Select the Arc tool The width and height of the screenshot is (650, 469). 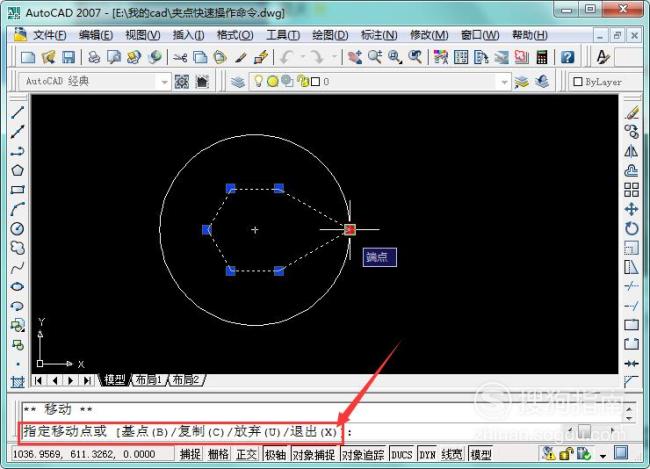pos(17,209)
